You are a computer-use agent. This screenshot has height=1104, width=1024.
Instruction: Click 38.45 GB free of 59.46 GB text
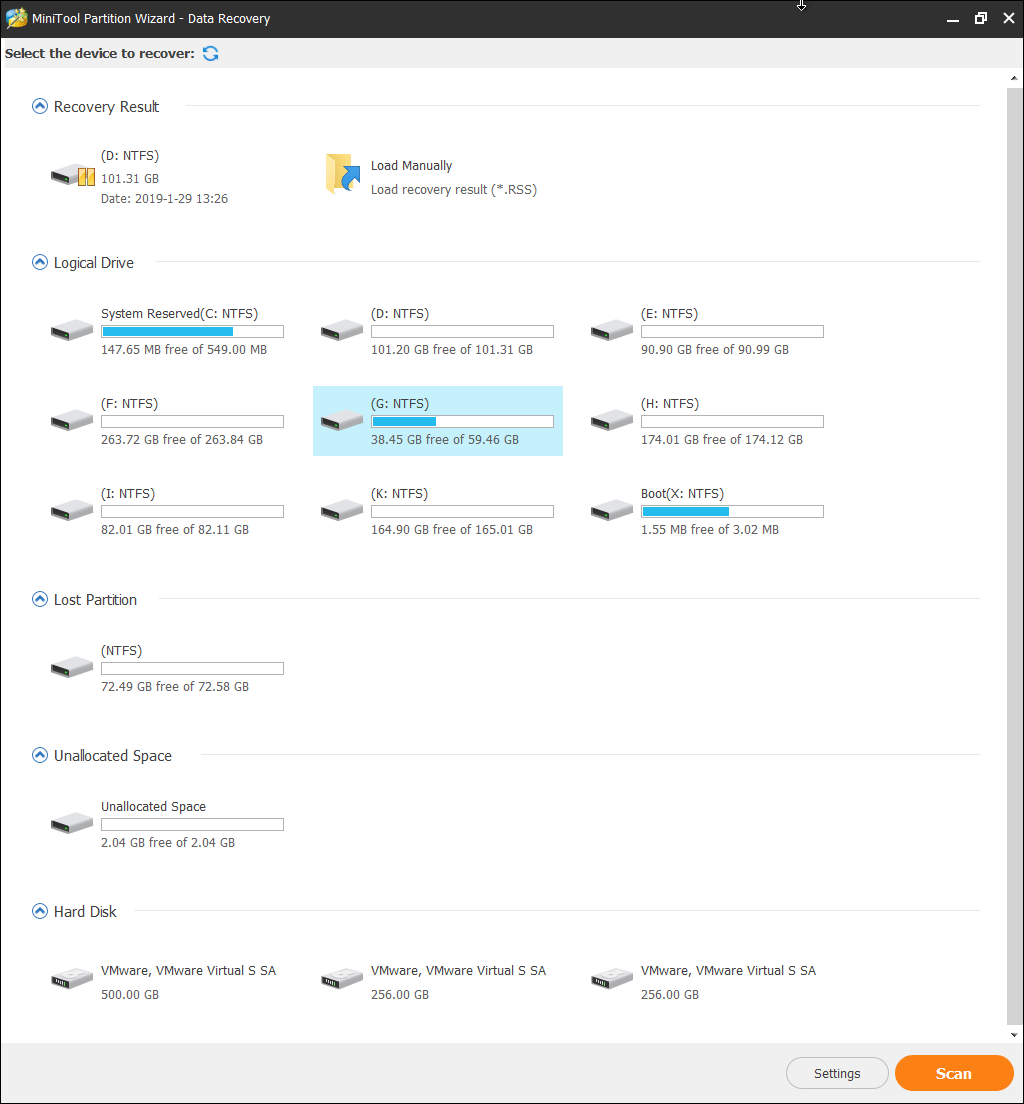444,439
